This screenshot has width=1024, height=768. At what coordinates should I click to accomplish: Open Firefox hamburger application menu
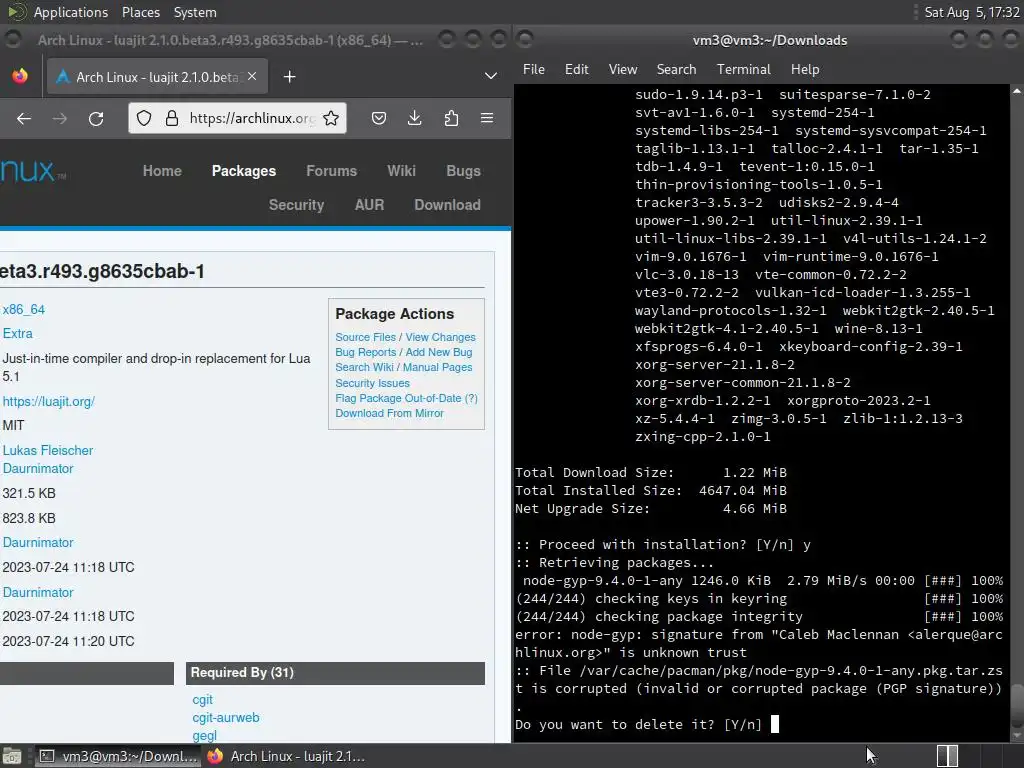point(487,118)
